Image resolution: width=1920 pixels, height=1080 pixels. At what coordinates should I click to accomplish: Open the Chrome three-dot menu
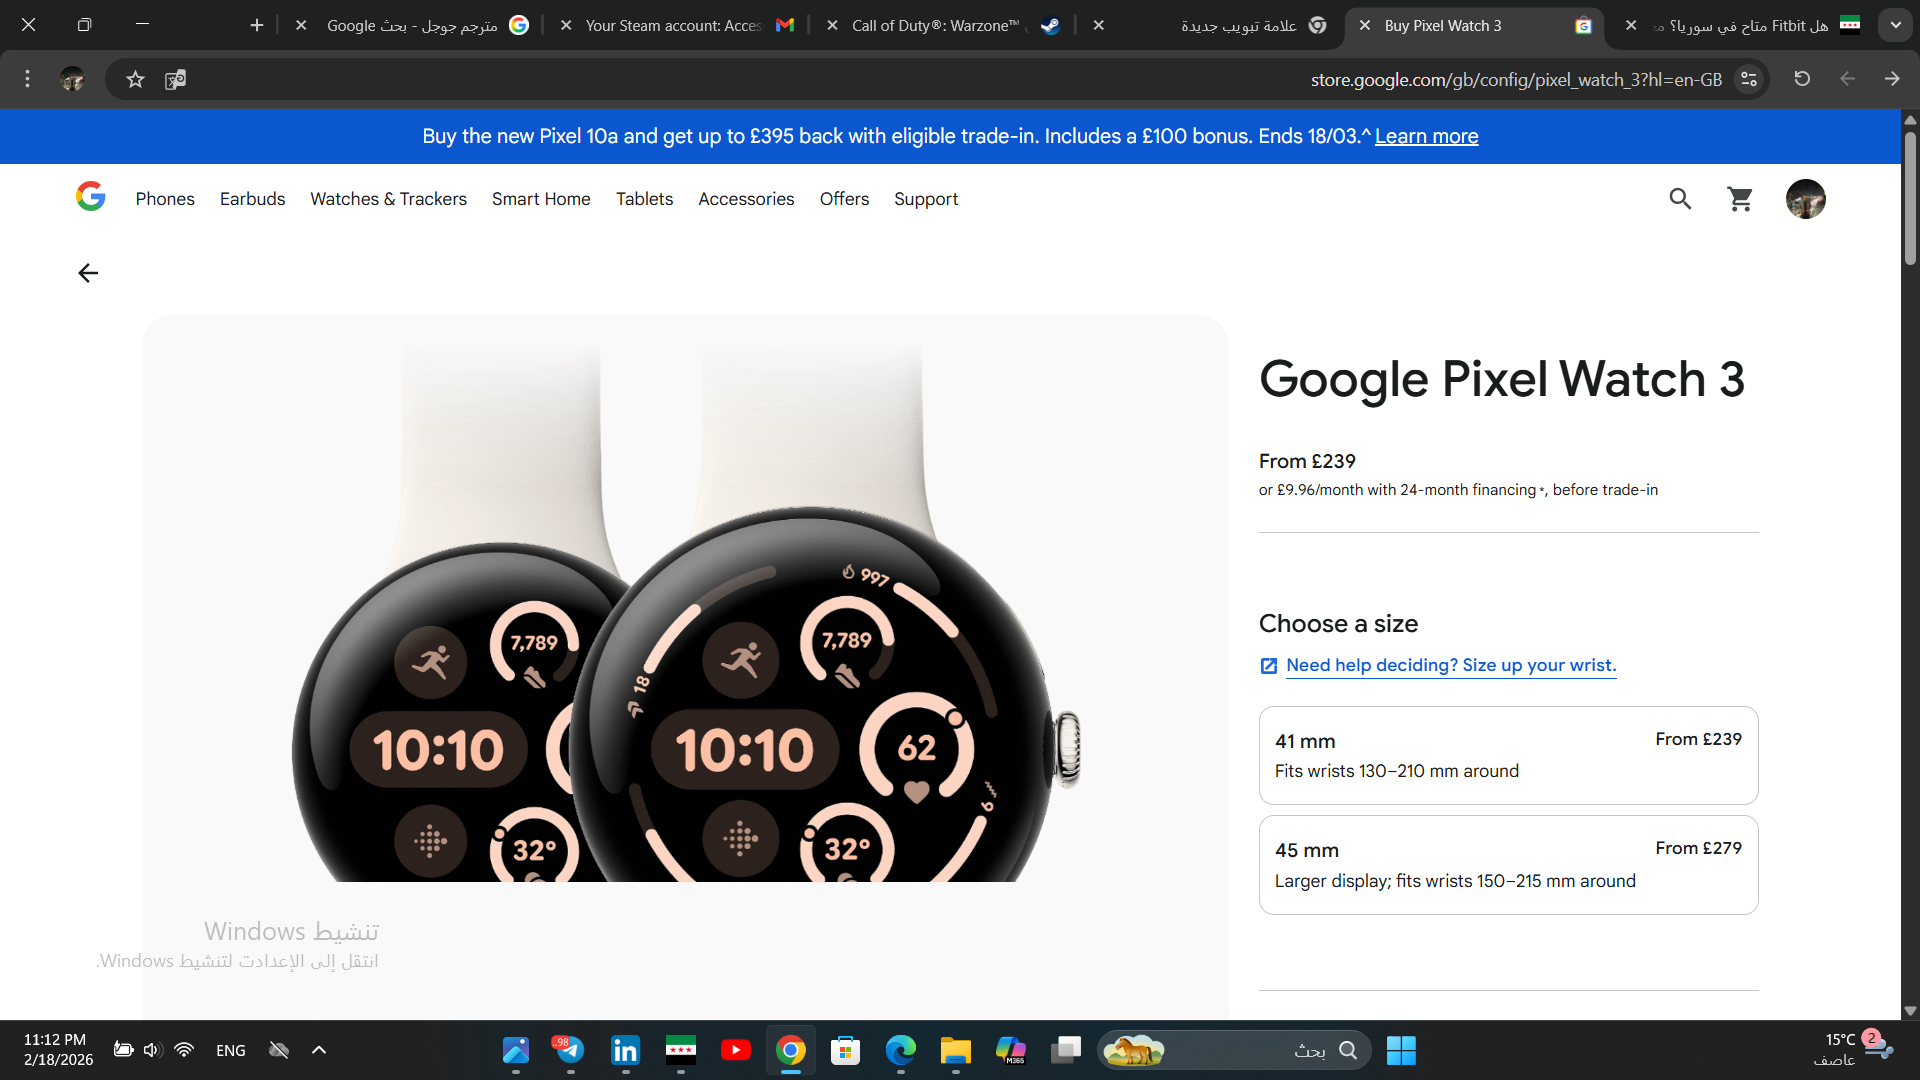tap(27, 79)
